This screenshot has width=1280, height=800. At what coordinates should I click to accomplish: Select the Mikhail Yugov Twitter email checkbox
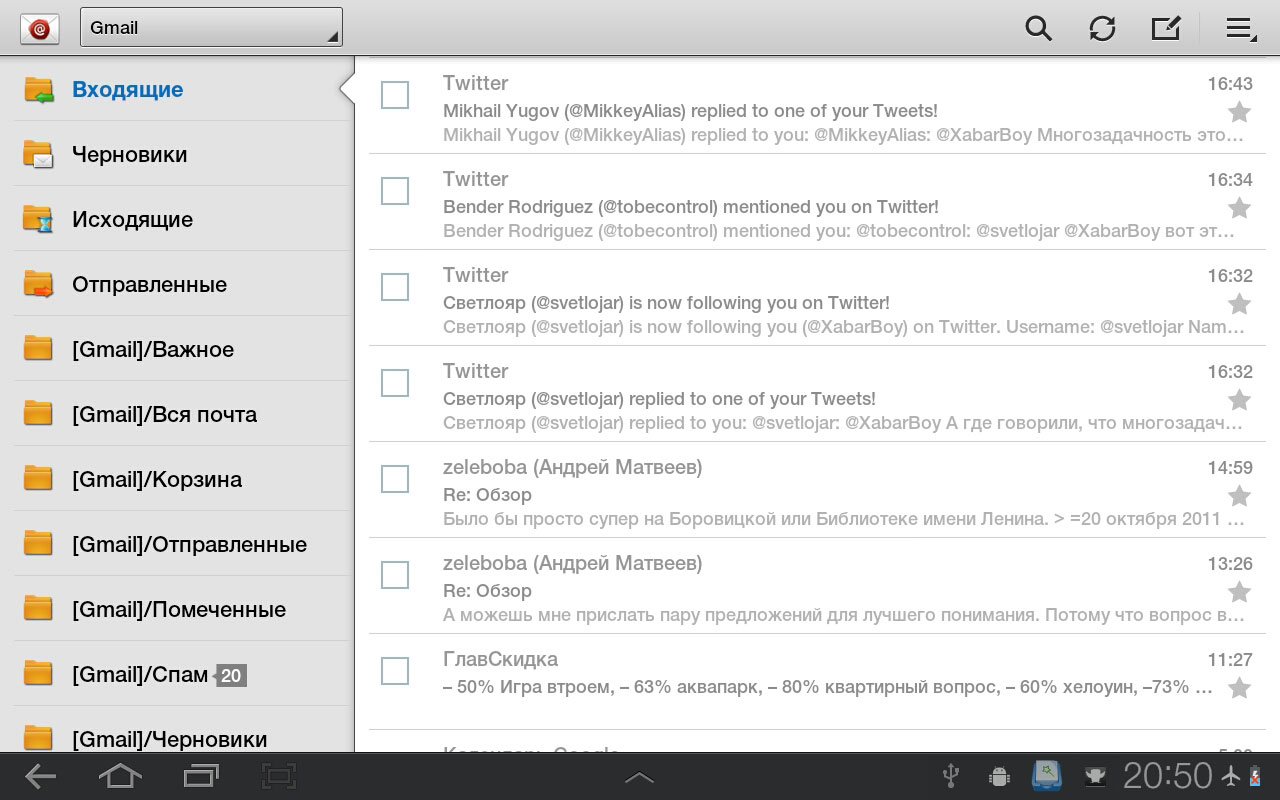coord(395,95)
